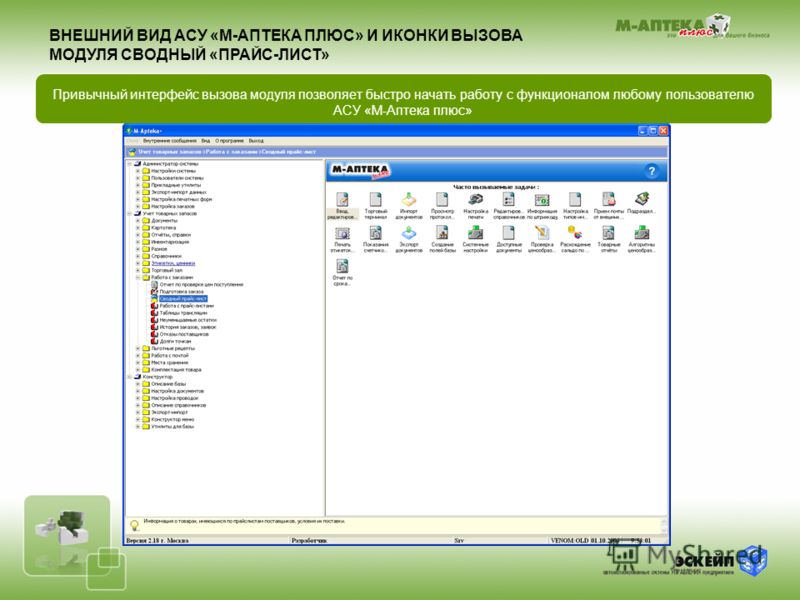Expand the Льготные рецепты folder
The height and width of the screenshot is (600, 800).
click(x=138, y=348)
